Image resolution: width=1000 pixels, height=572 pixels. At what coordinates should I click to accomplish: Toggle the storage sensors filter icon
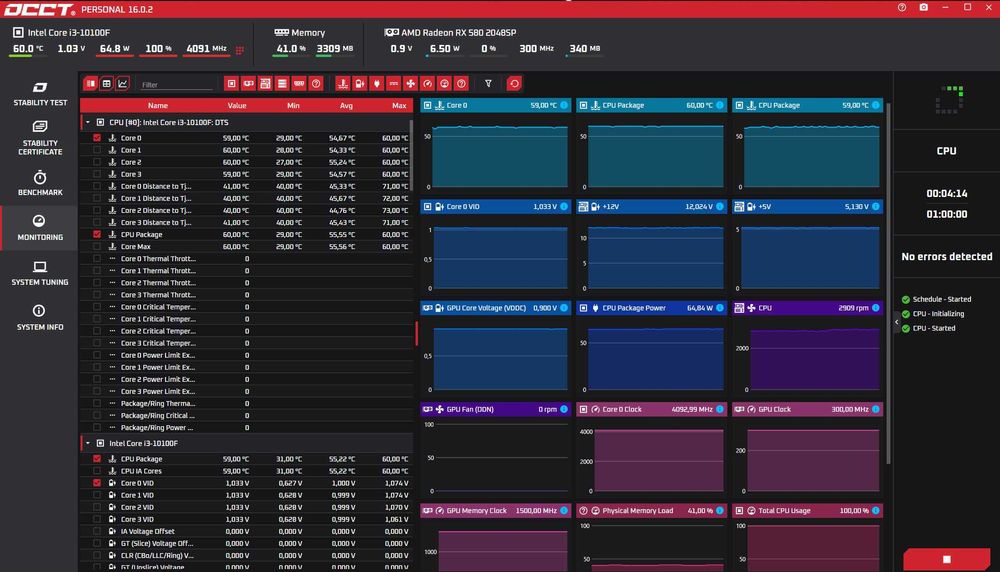(x=282, y=84)
